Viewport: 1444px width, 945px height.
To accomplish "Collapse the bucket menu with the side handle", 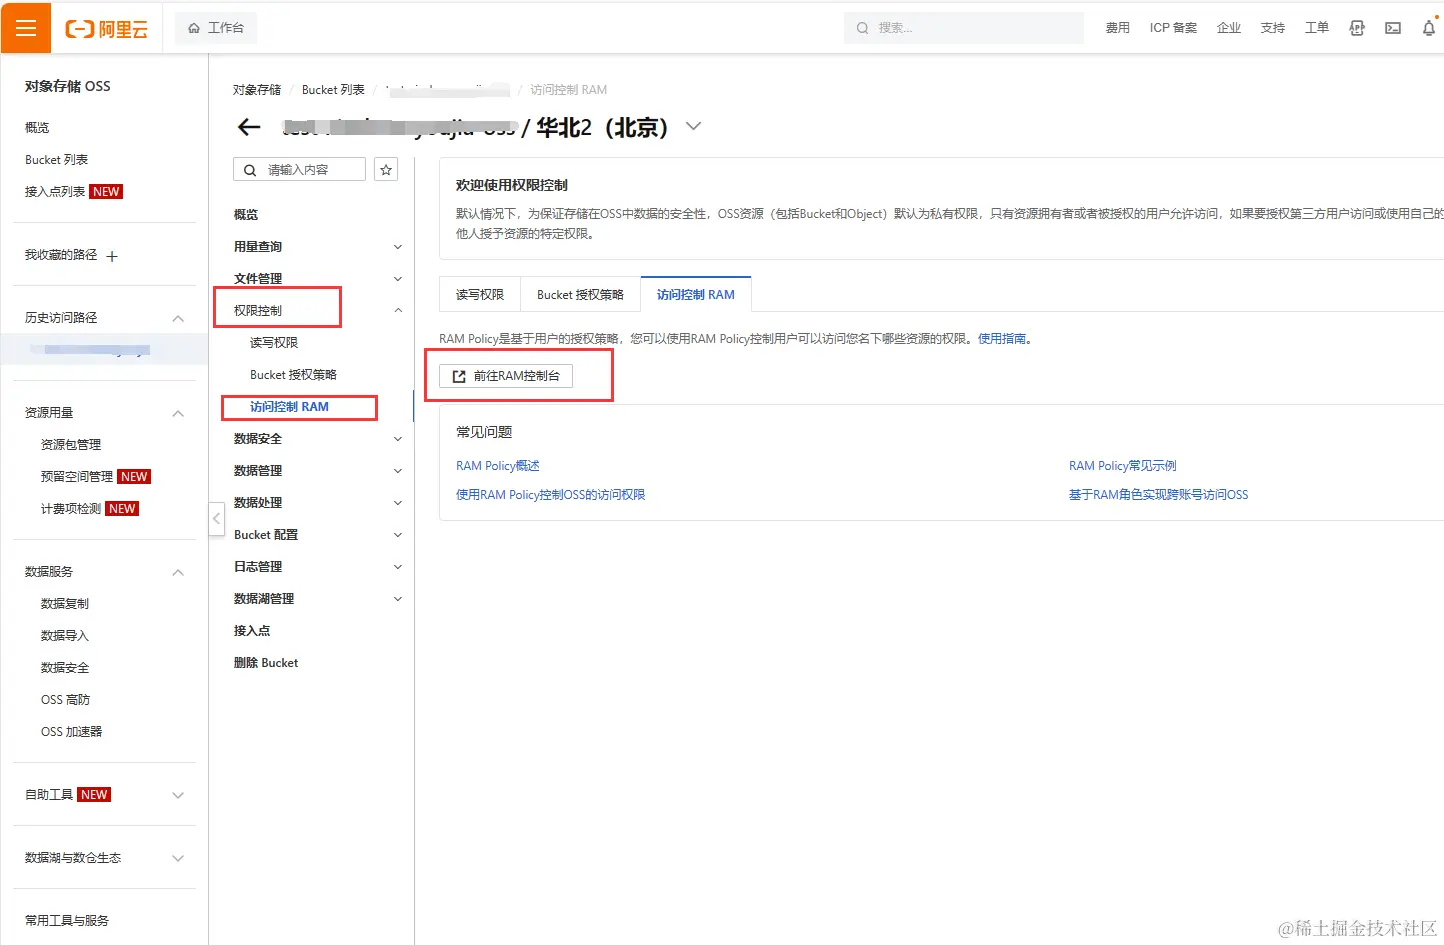I will pyautogui.click(x=216, y=519).
